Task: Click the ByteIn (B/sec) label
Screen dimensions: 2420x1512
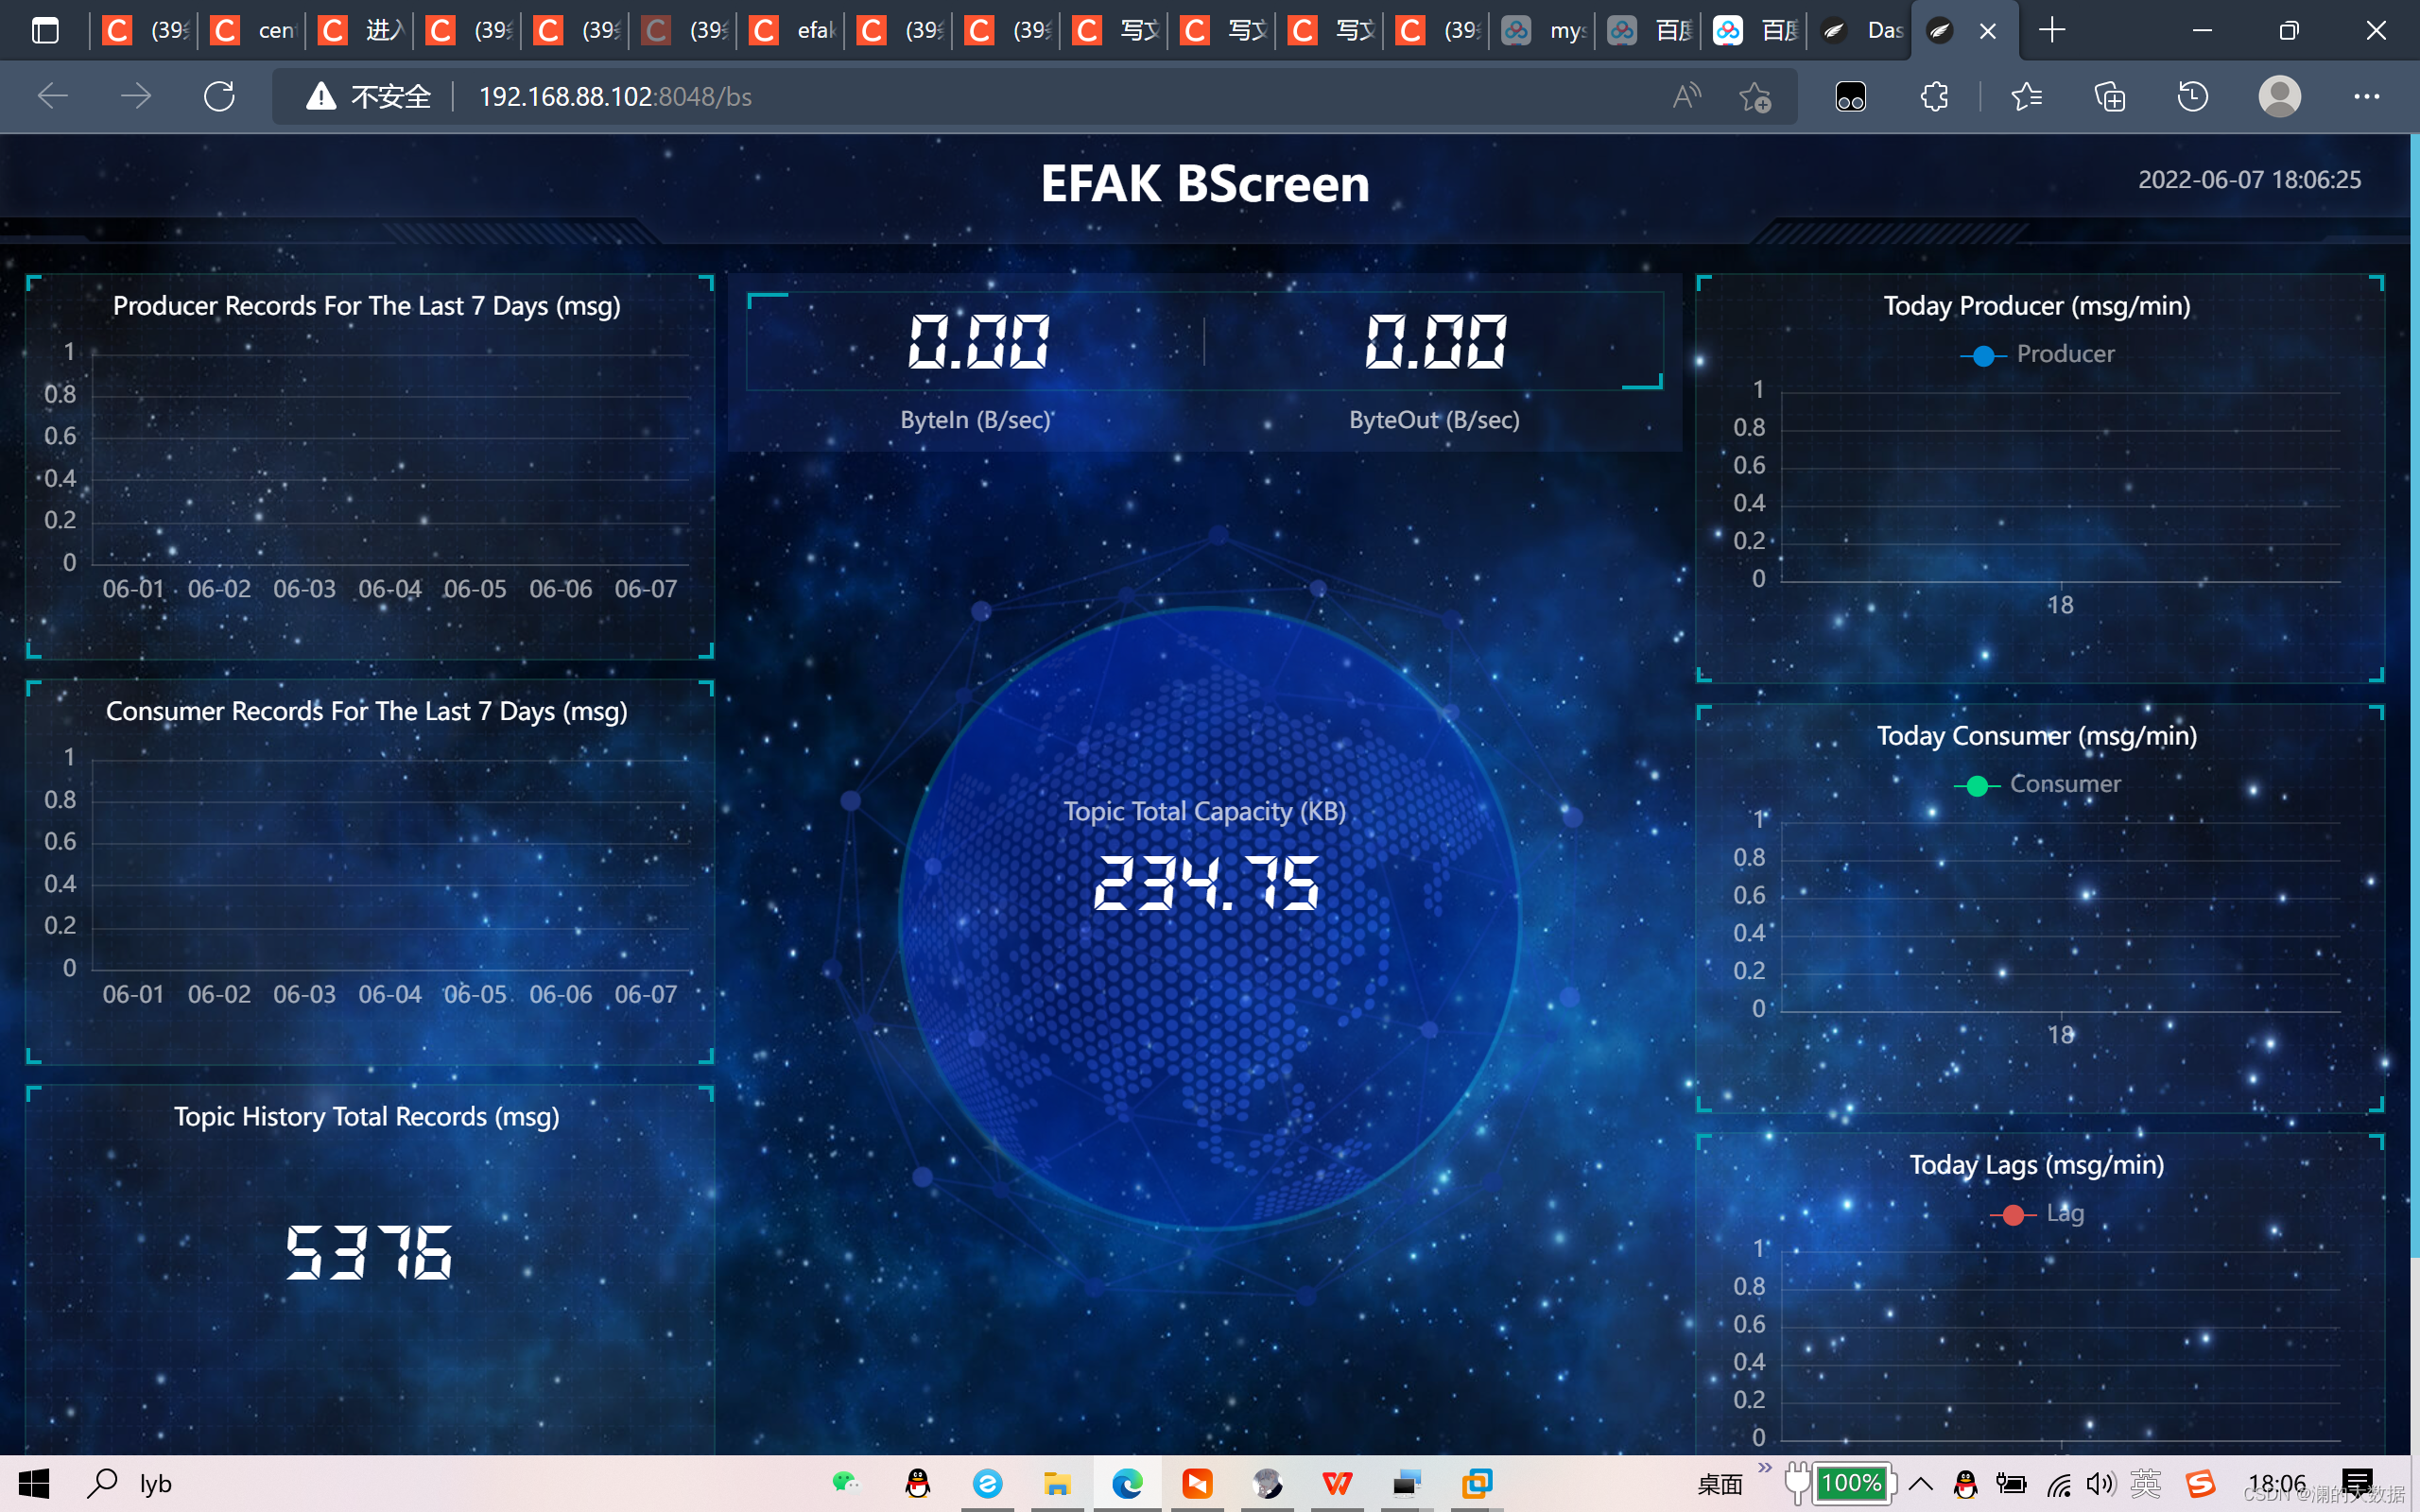Action: [x=975, y=420]
